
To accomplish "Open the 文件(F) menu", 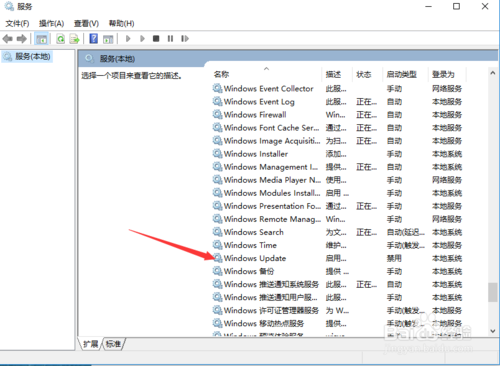I will (17, 23).
